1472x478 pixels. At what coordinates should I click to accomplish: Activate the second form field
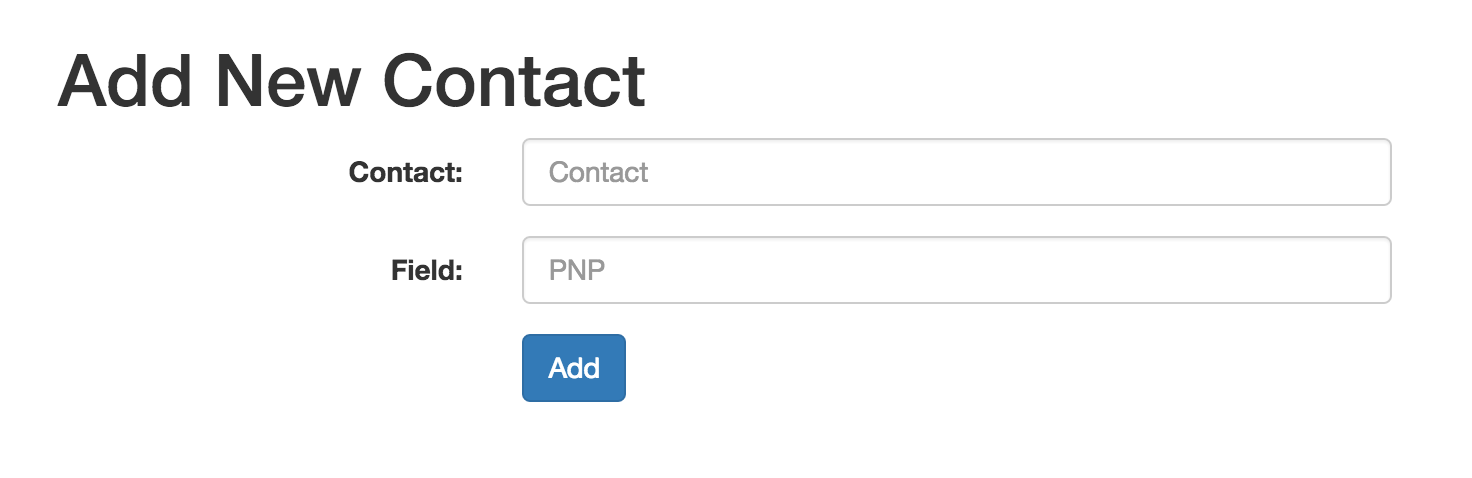(957, 270)
